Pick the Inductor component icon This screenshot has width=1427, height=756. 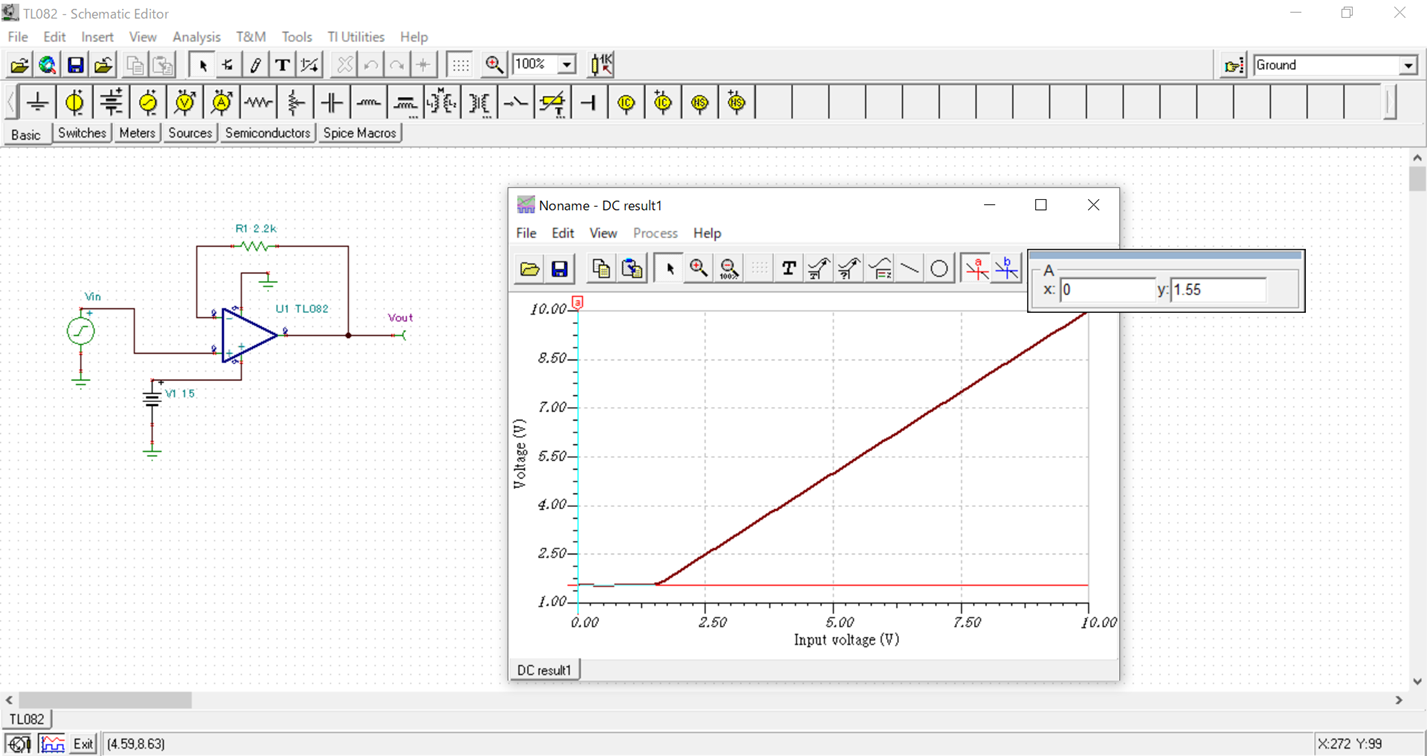(x=369, y=102)
